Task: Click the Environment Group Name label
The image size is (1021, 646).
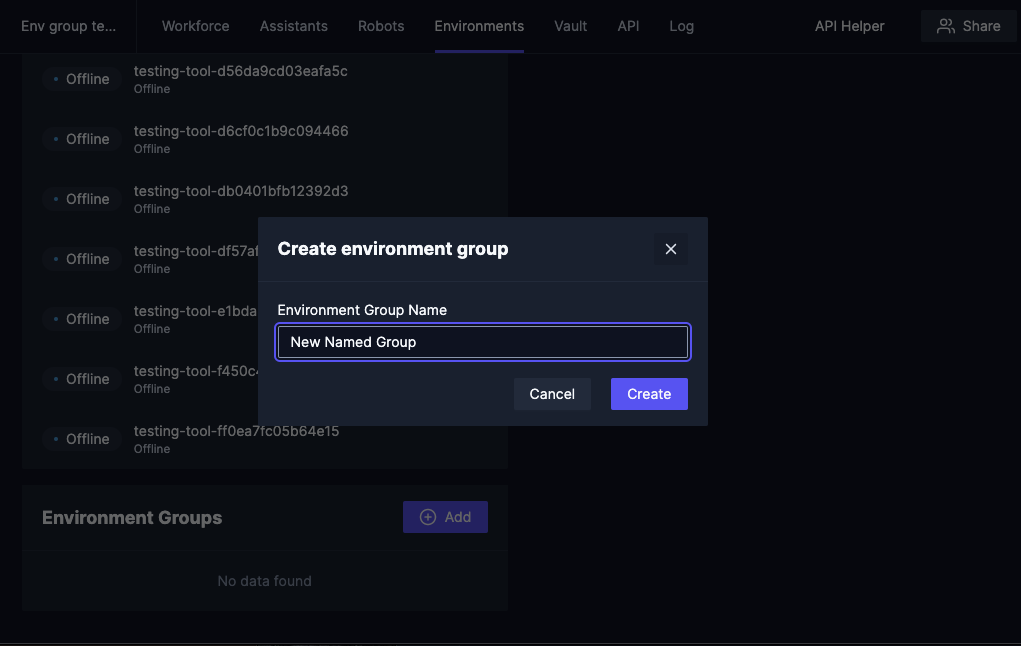Action: click(362, 310)
